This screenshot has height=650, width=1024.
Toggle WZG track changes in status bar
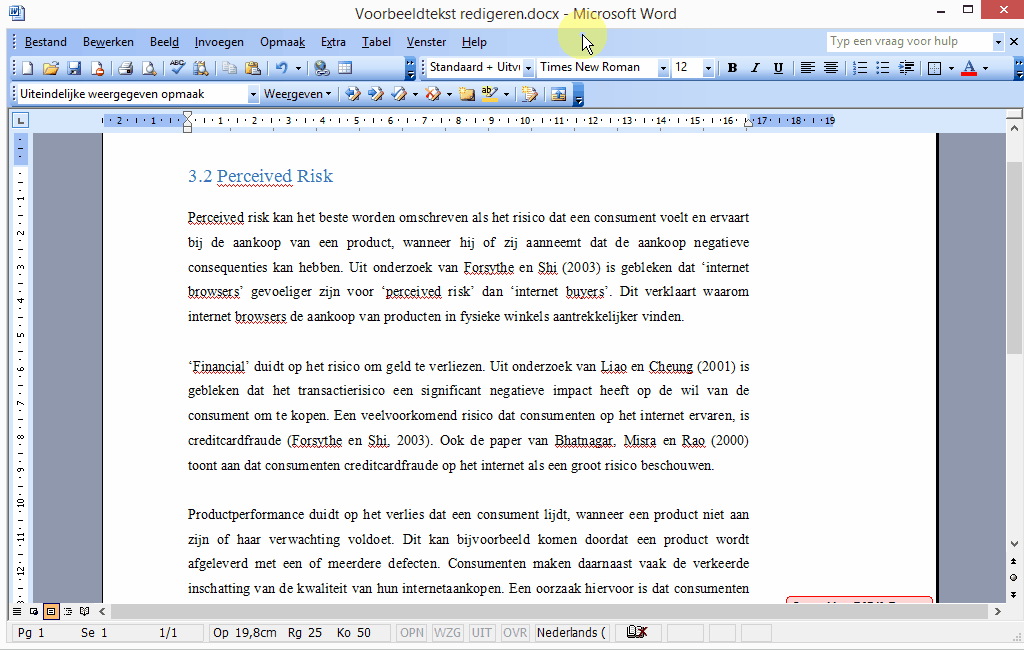447,632
